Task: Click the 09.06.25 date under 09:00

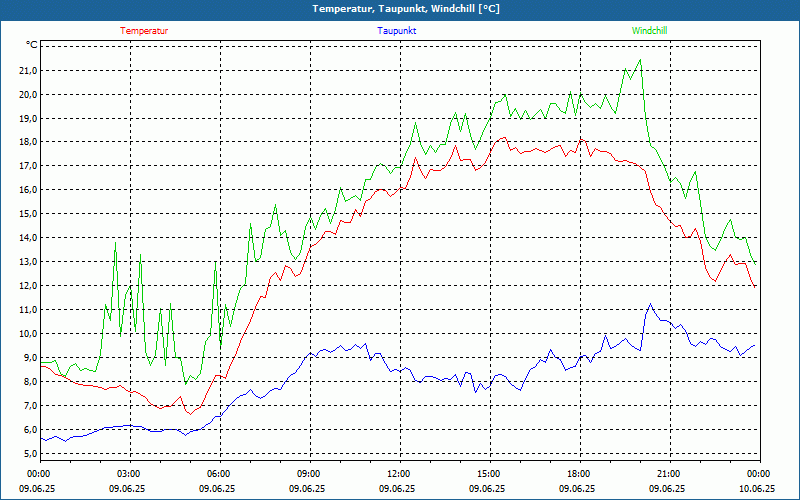Action: [308, 488]
